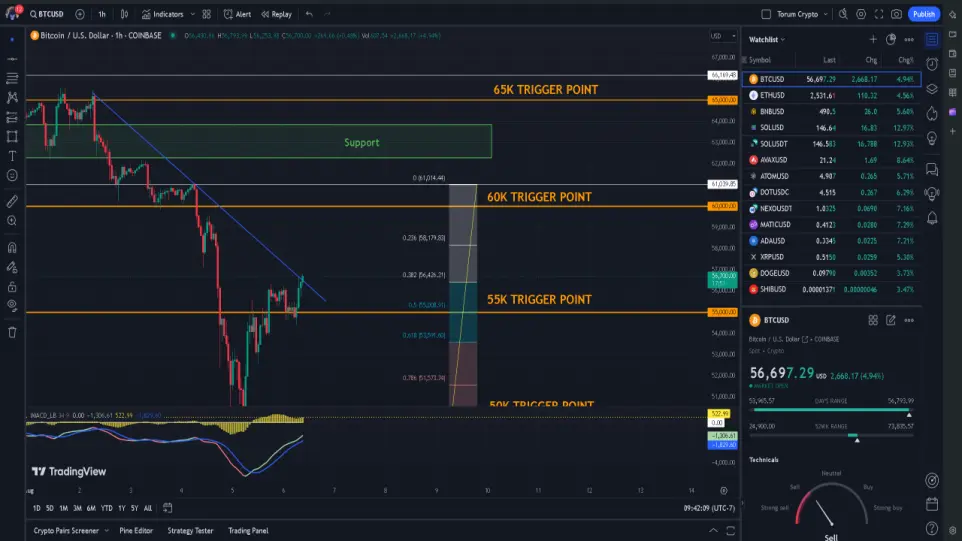Undo the last chart action
This screenshot has height=541, width=962.
coord(309,14)
